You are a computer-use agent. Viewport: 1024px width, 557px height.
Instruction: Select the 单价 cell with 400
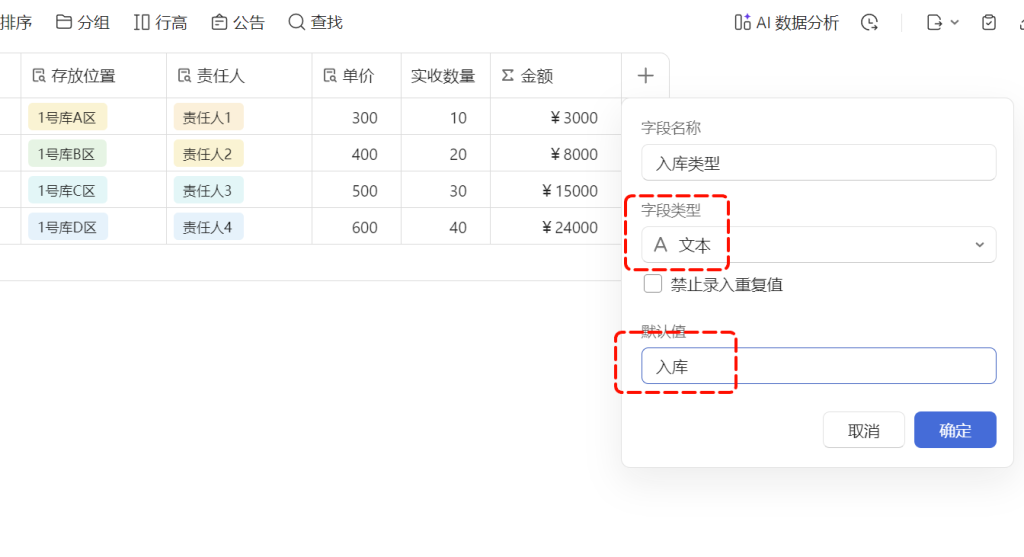point(357,154)
